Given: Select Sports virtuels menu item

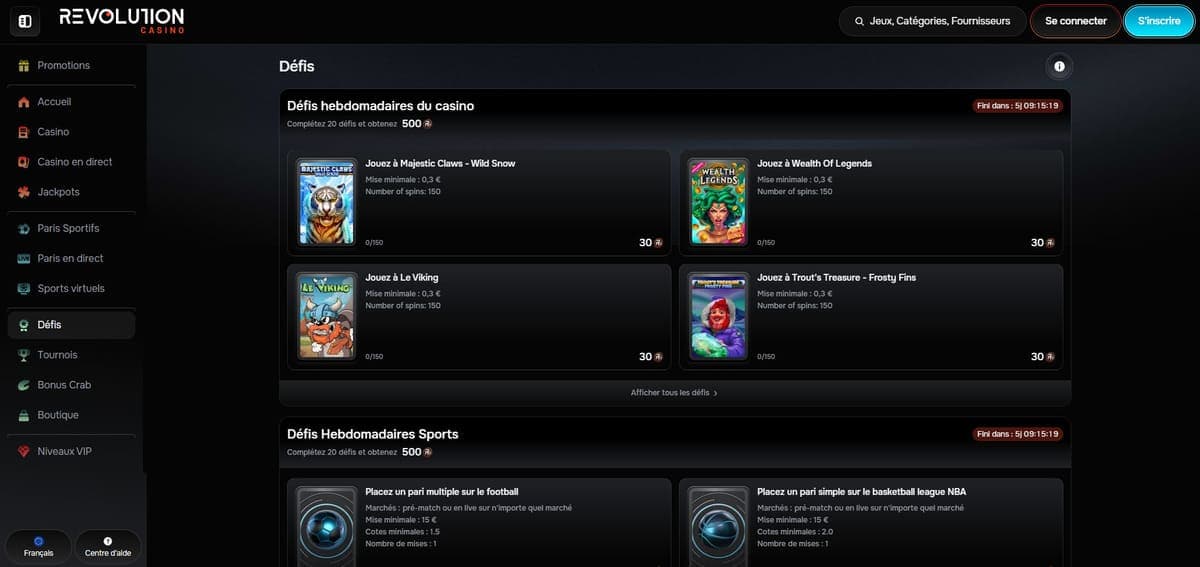Looking at the screenshot, I should pyautogui.click(x=71, y=288).
